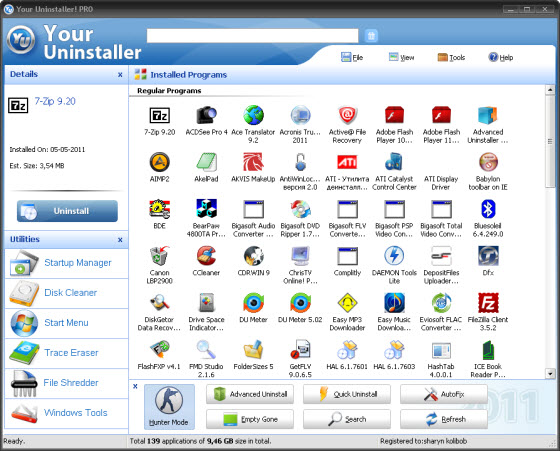
Task: Open the File menu
Action: tap(352, 57)
